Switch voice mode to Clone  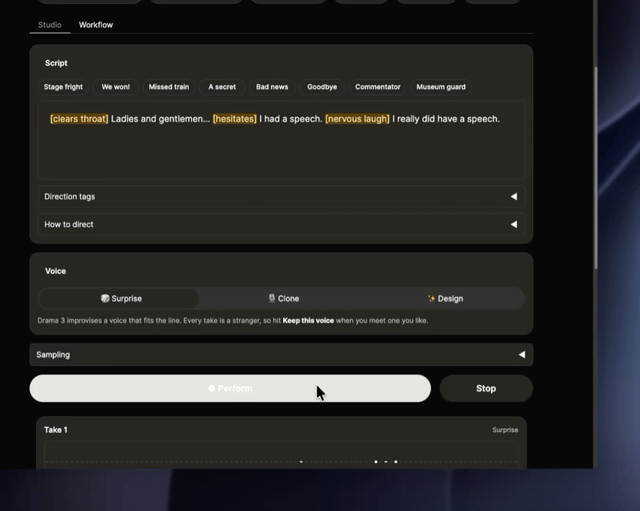(284, 299)
